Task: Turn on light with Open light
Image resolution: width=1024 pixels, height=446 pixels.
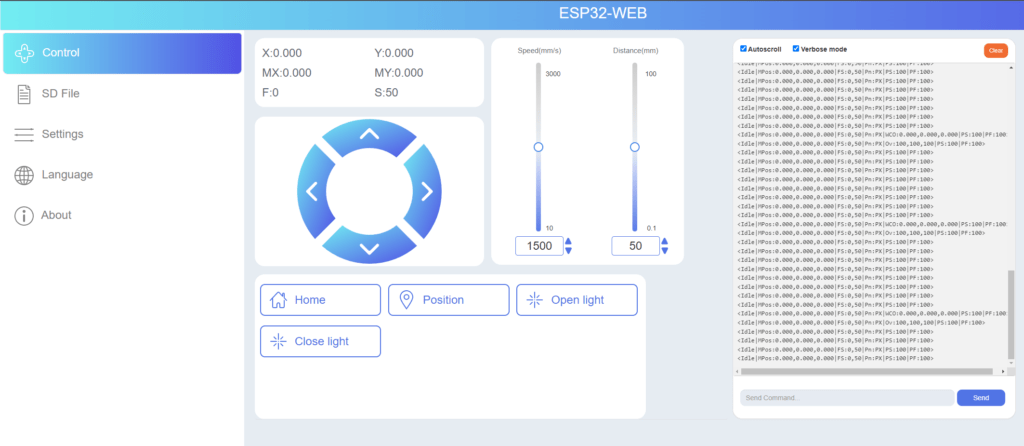Action: point(576,300)
